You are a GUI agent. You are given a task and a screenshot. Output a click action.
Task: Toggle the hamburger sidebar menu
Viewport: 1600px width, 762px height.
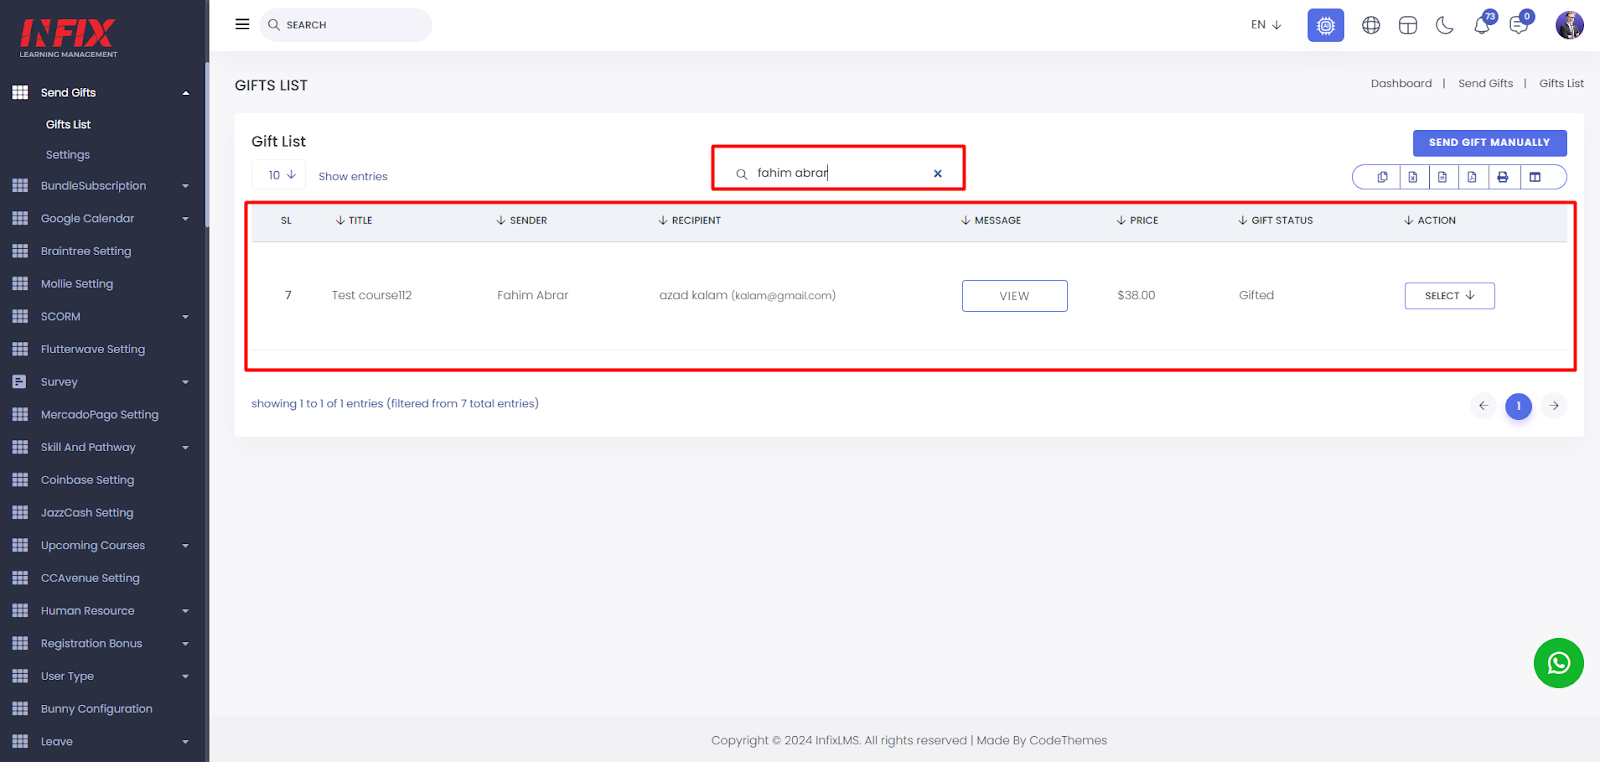tap(242, 24)
